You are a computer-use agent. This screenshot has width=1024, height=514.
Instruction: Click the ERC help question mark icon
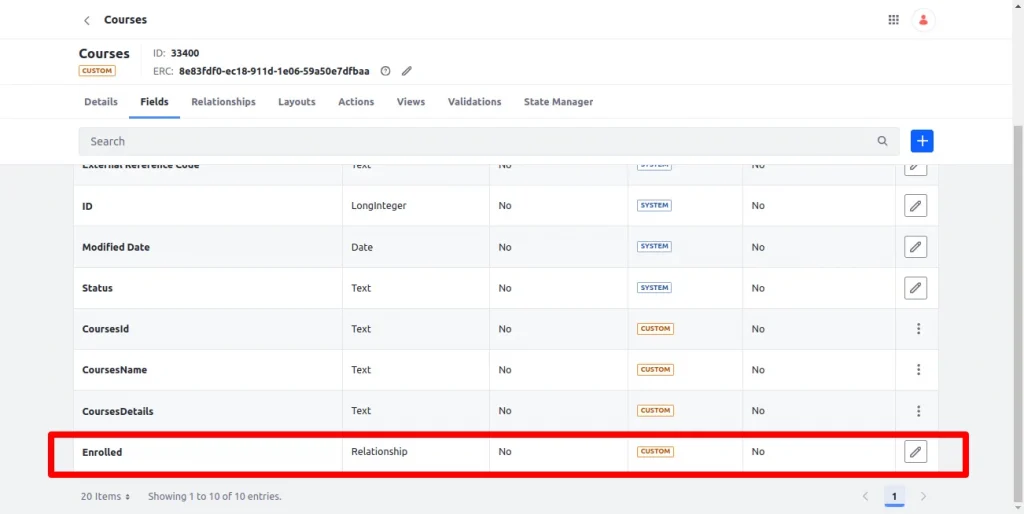tap(385, 71)
